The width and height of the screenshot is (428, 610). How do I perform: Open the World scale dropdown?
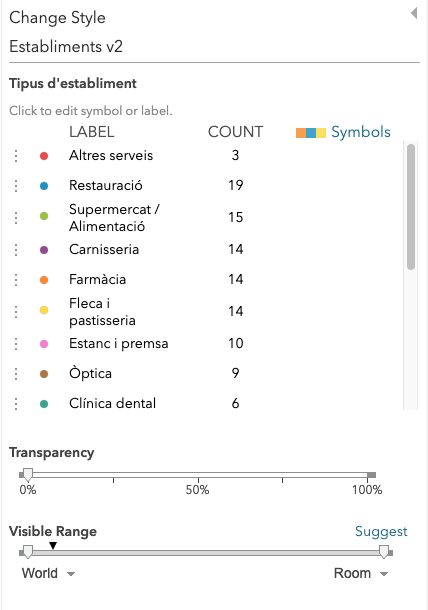(x=48, y=573)
